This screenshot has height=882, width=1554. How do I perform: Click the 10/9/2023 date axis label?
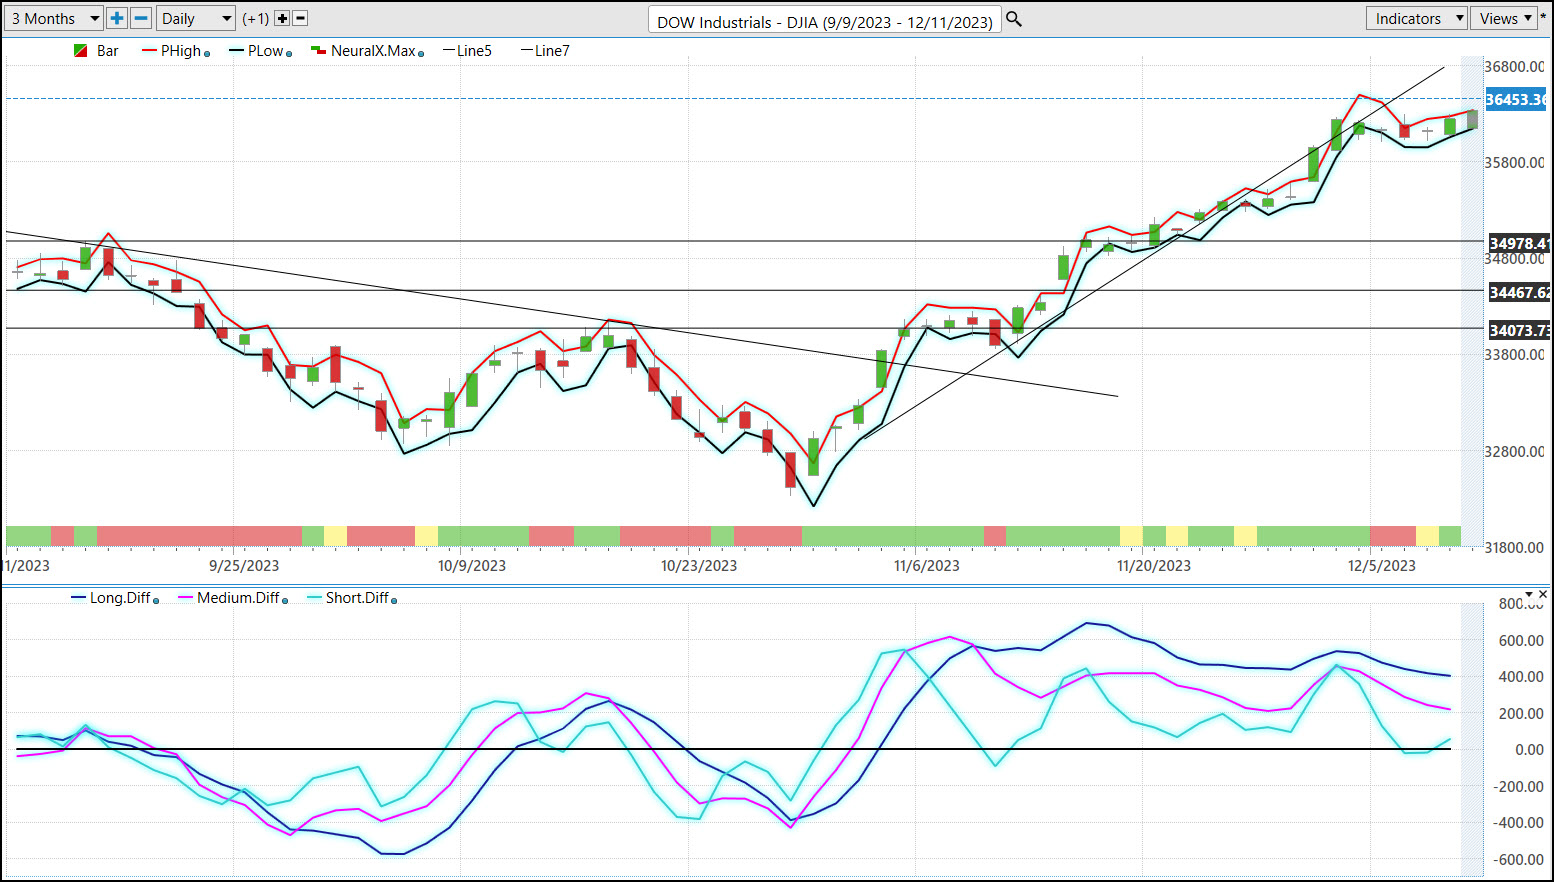click(x=472, y=566)
